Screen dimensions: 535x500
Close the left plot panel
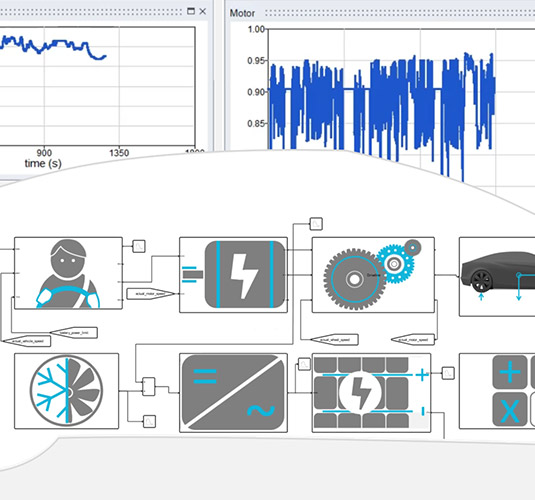(x=203, y=11)
